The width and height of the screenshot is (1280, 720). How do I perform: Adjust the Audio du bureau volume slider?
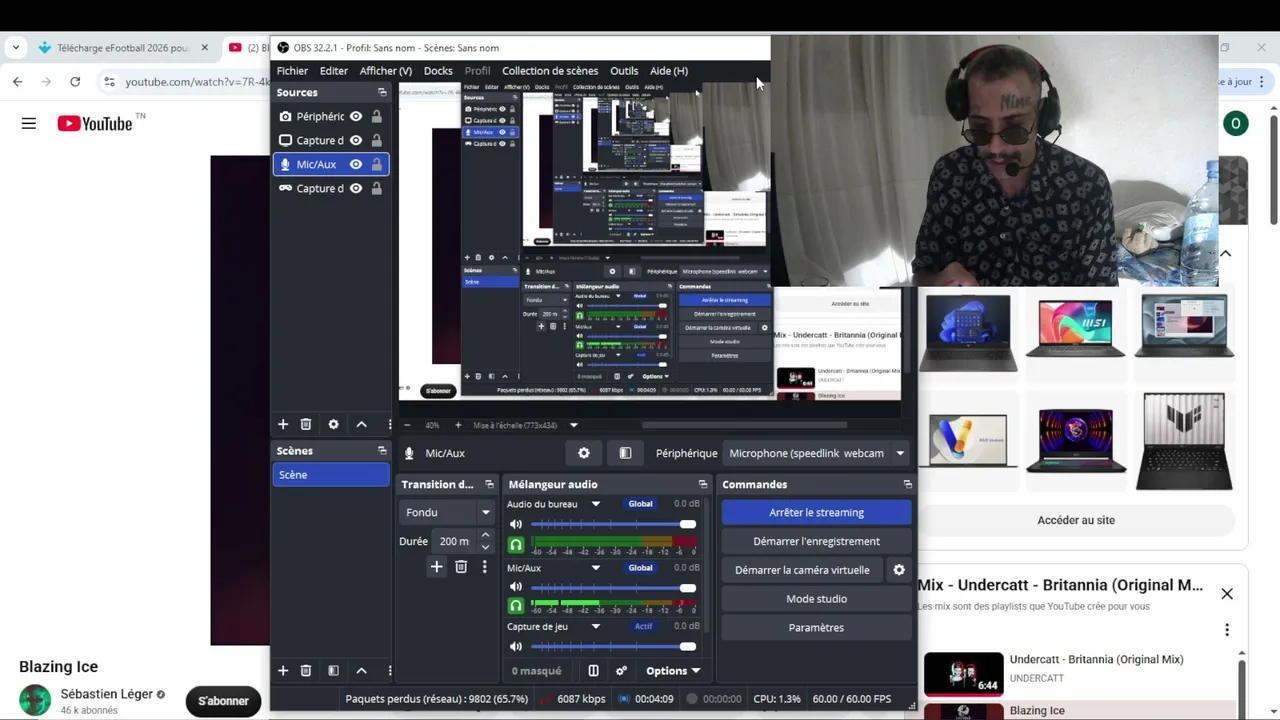pyautogui.click(x=613, y=524)
